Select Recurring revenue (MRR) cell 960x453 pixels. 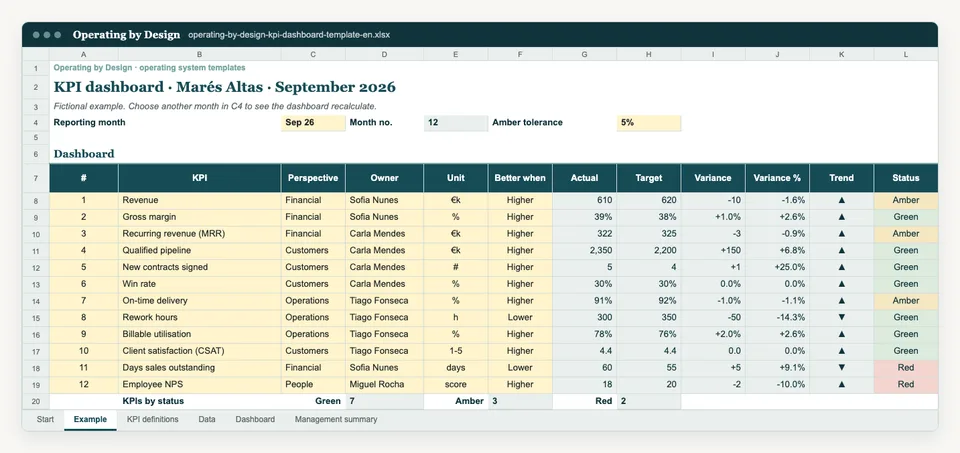coord(200,234)
